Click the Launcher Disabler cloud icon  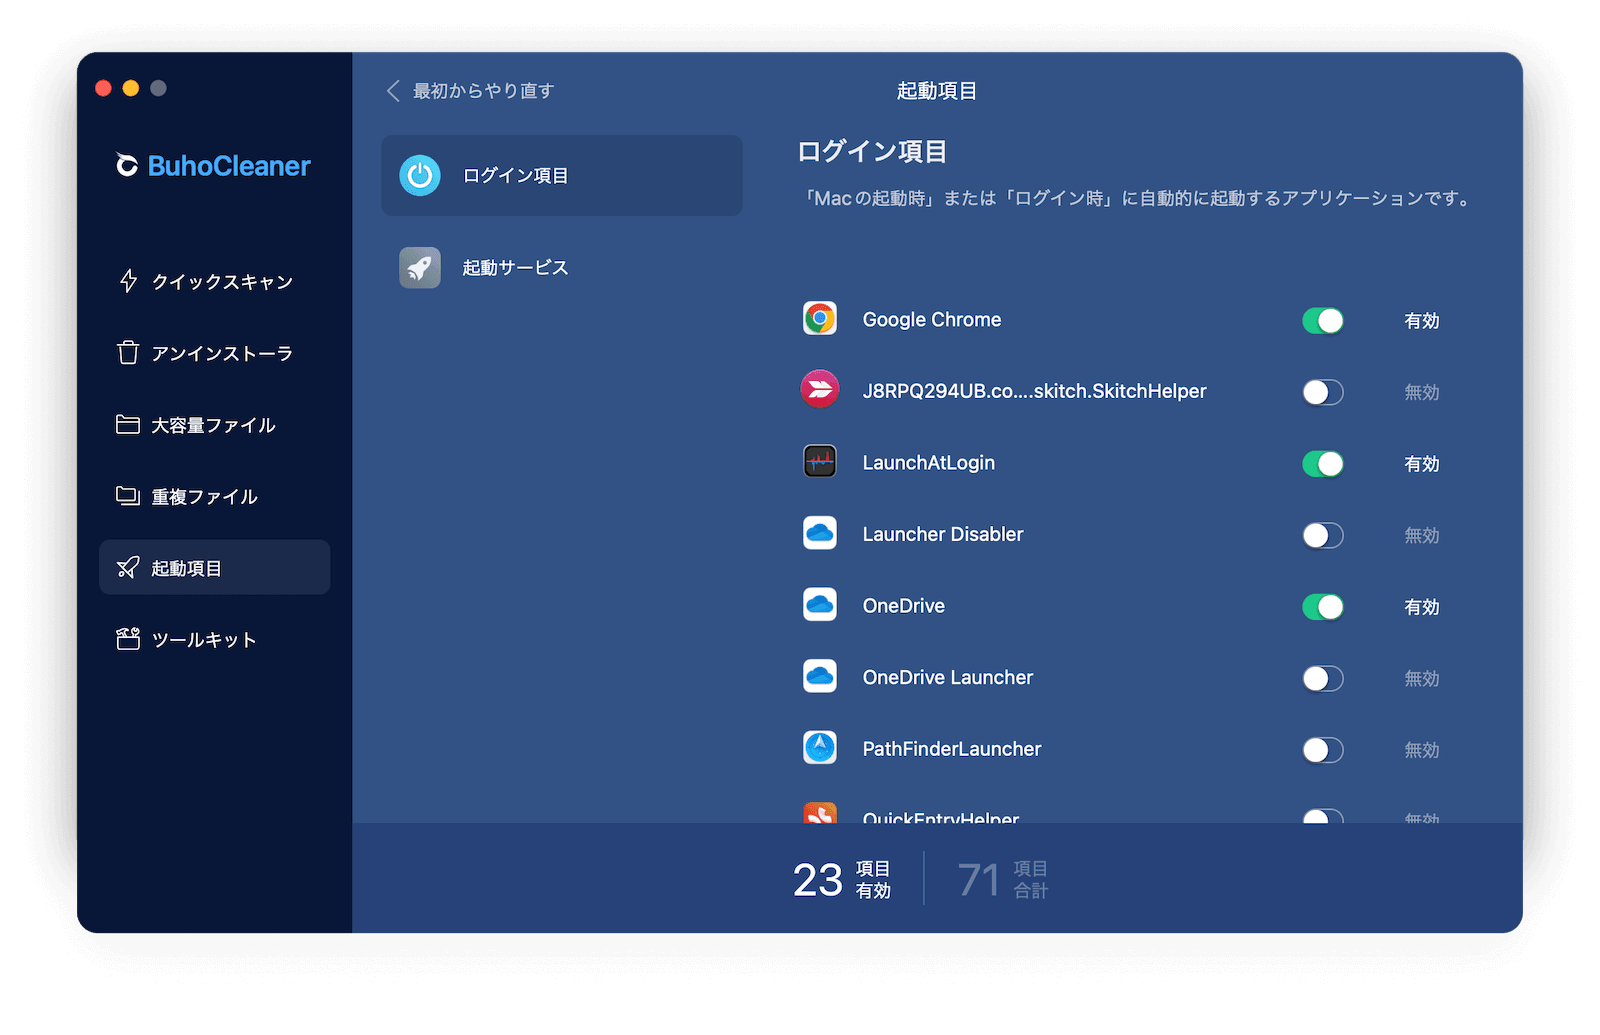820,533
